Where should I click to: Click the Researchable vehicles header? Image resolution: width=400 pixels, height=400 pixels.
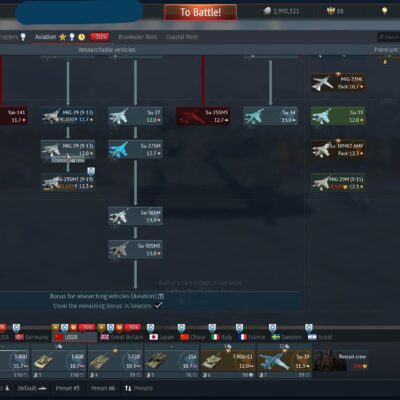(x=107, y=50)
